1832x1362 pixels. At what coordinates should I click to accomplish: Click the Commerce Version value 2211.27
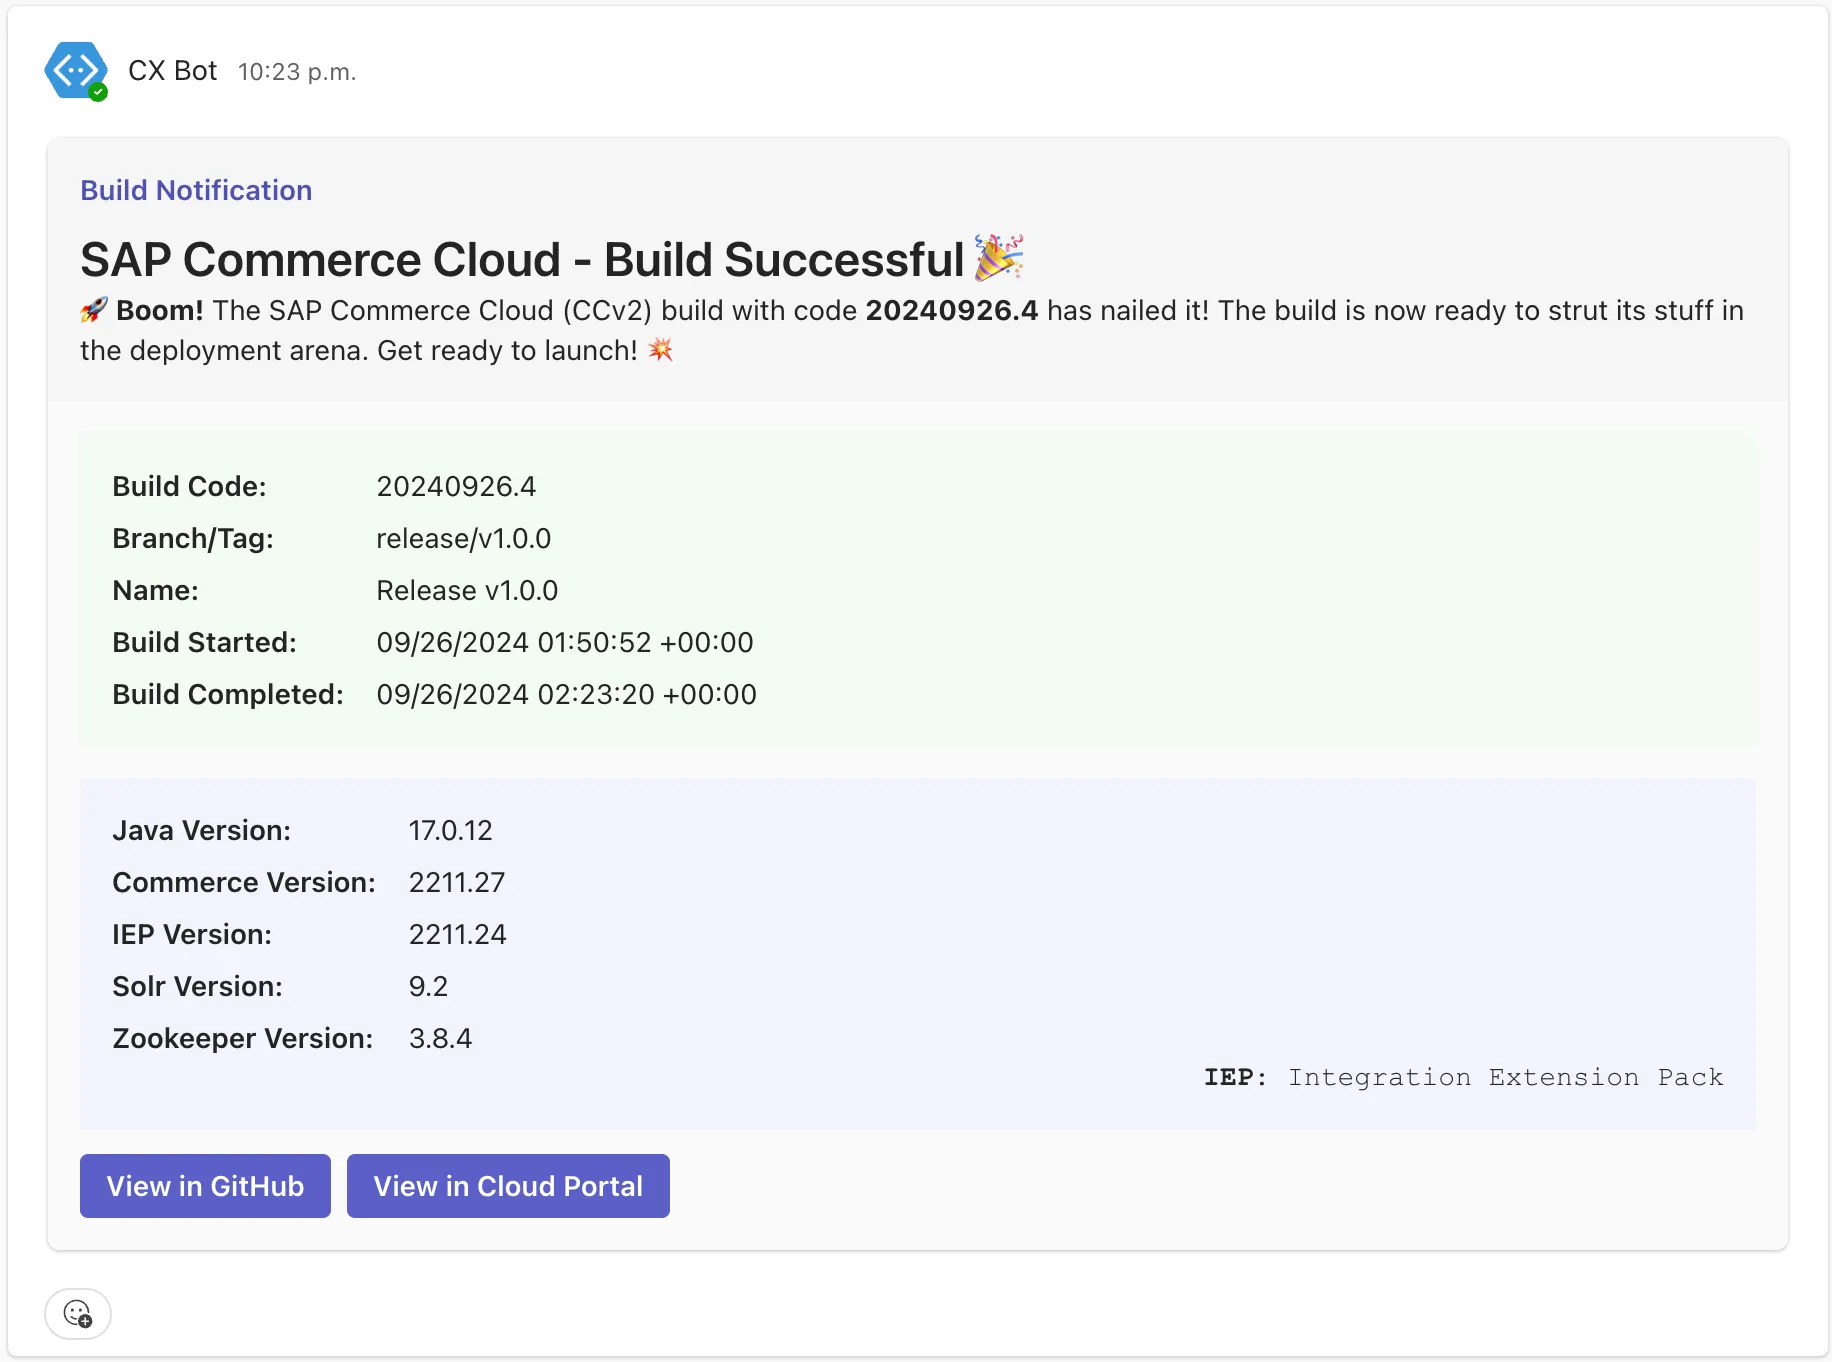tap(456, 883)
